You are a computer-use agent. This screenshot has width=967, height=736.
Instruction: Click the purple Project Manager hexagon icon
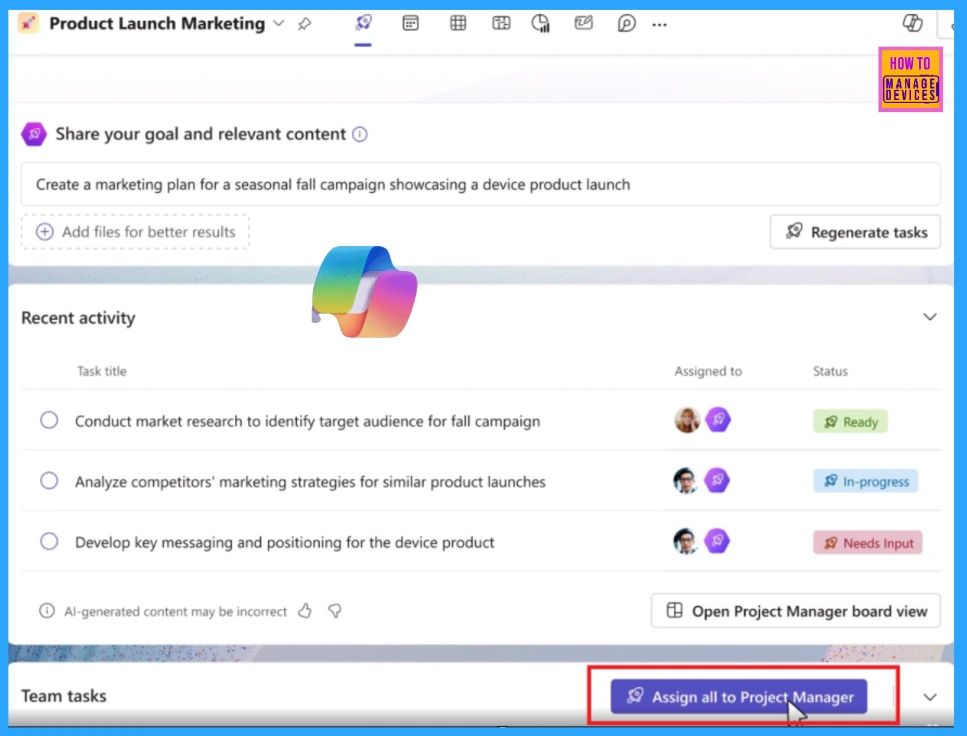pyautogui.click(x=34, y=134)
